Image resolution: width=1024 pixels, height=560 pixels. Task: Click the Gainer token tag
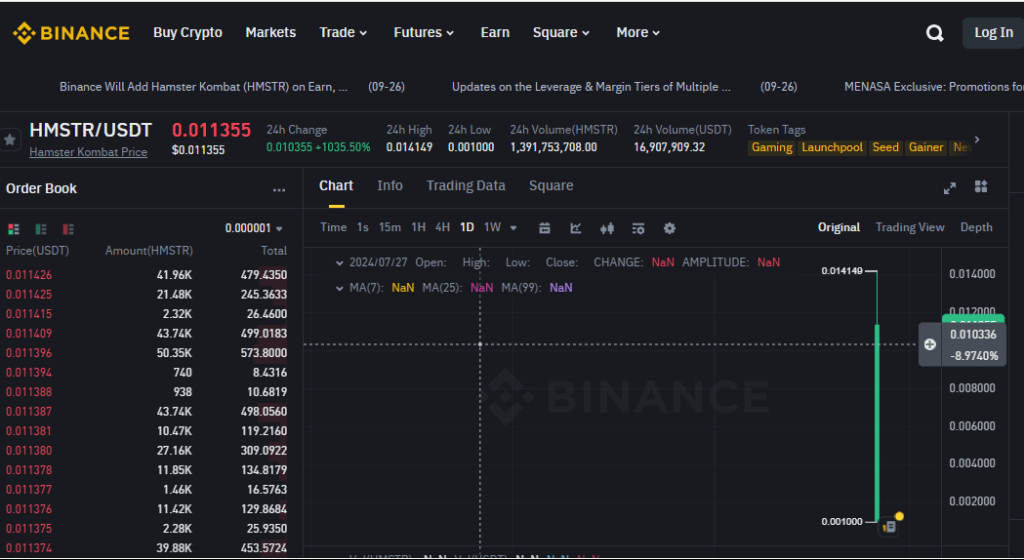click(925, 148)
